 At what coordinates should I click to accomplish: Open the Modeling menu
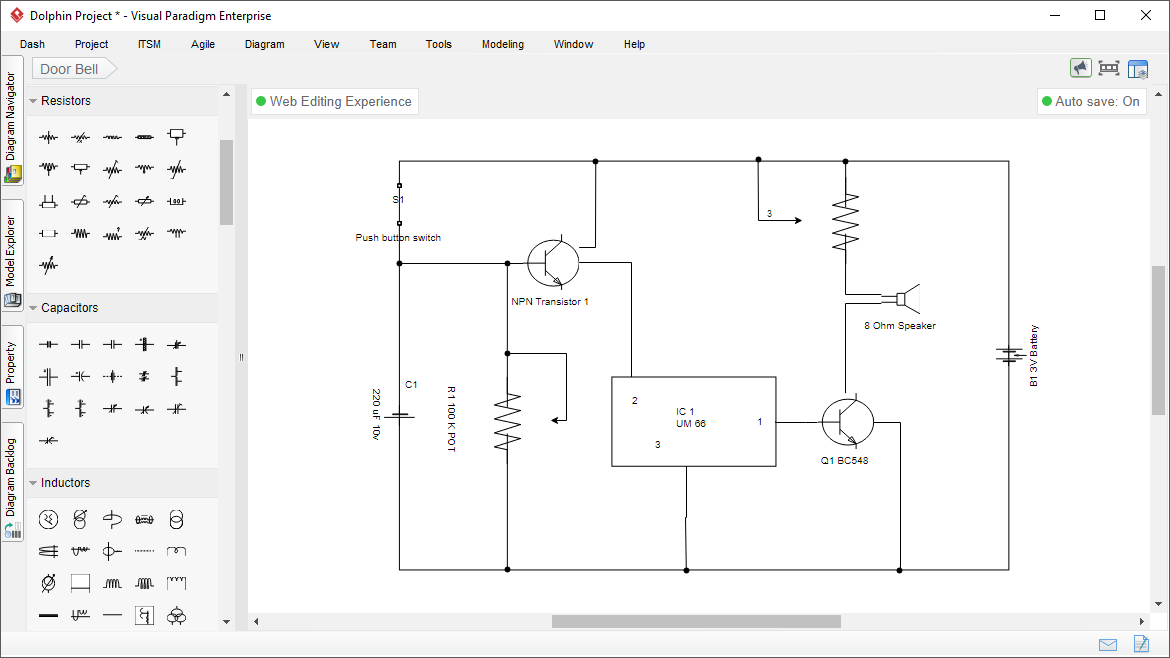(x=502, y=44)
